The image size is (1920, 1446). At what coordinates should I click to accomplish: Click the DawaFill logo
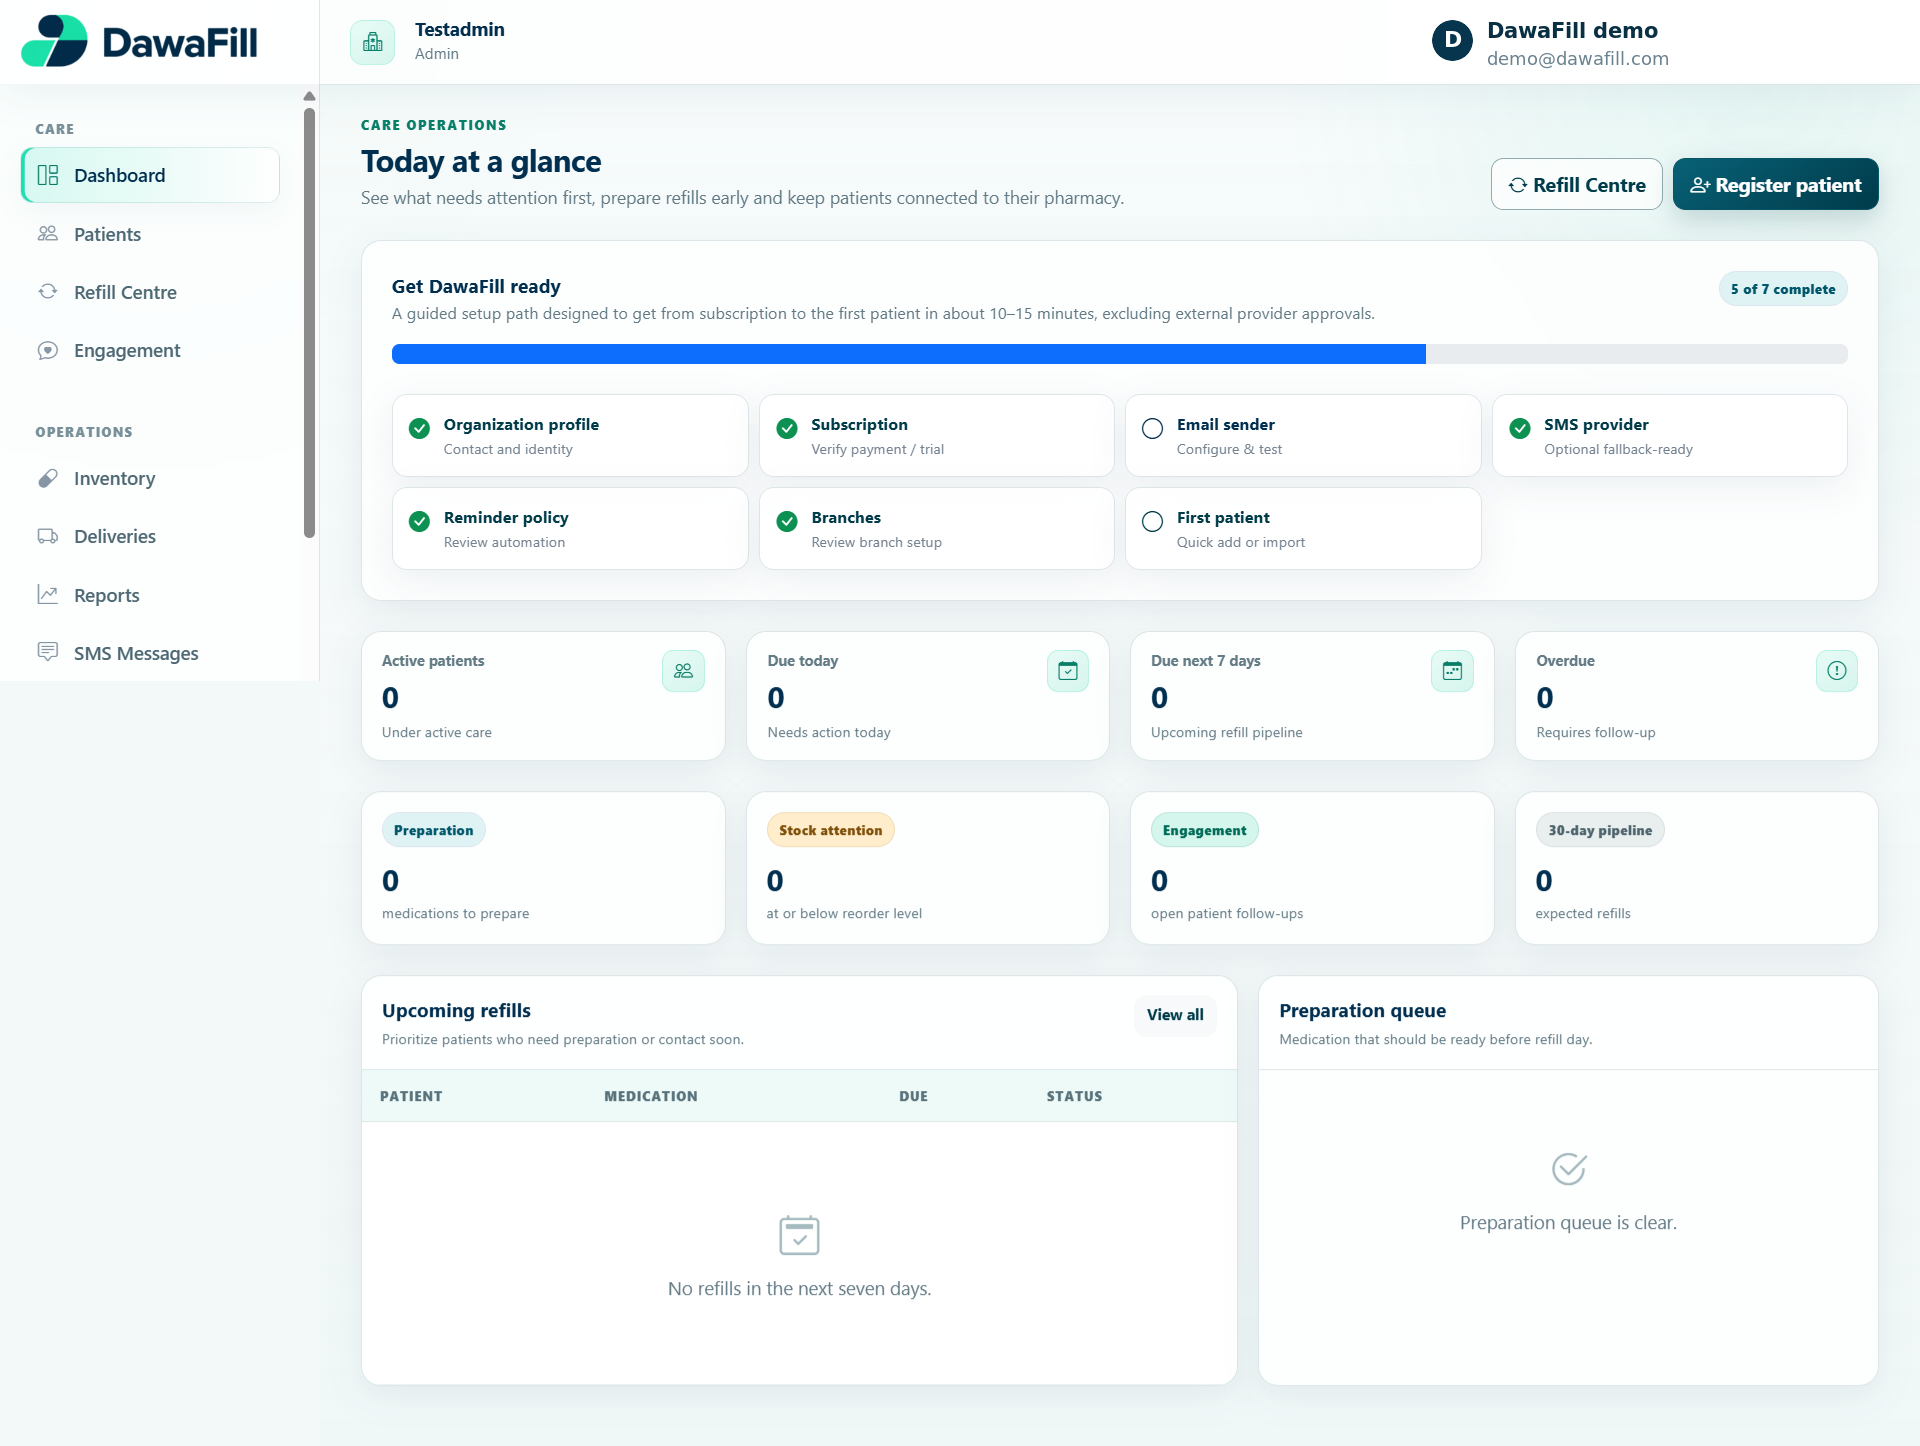139,42
